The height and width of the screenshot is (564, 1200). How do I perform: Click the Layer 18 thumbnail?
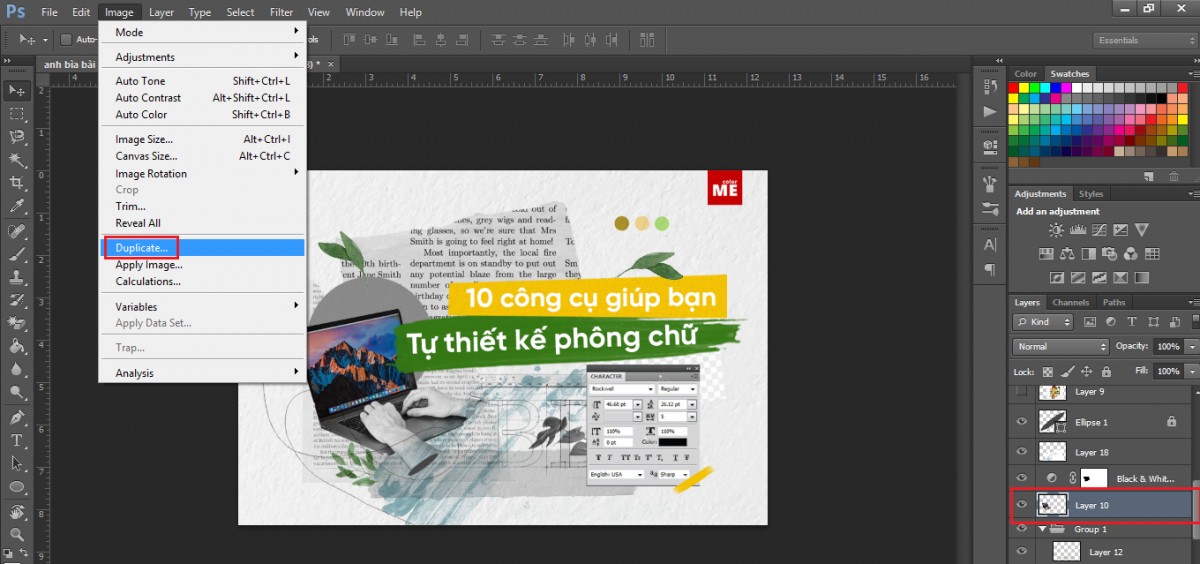(x=1053, y=452)
